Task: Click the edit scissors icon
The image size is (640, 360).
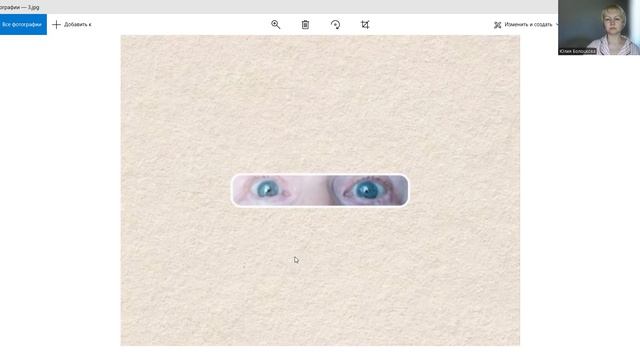Action: (497, 25)
